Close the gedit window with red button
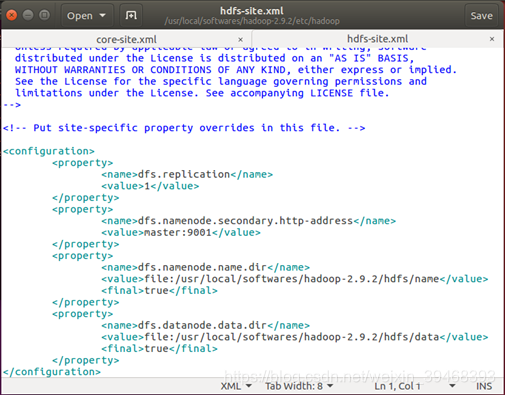 coord(12,15)
